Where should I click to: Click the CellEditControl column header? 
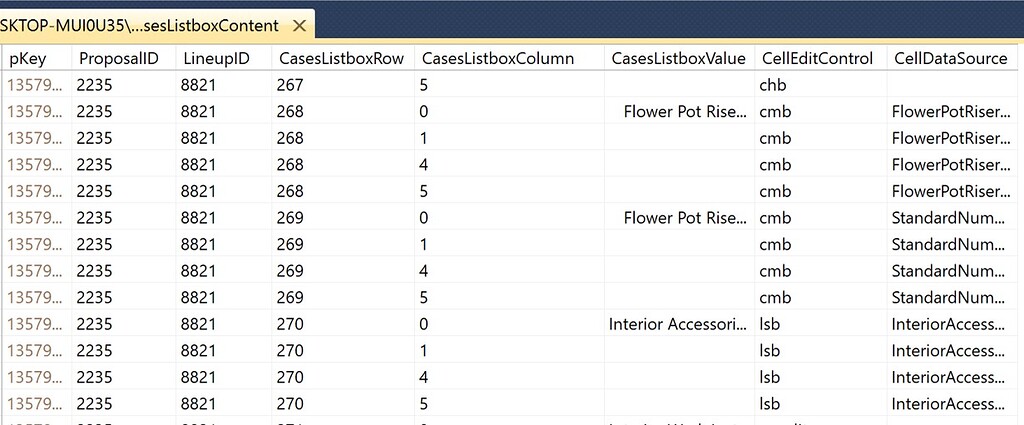point(816,58)
